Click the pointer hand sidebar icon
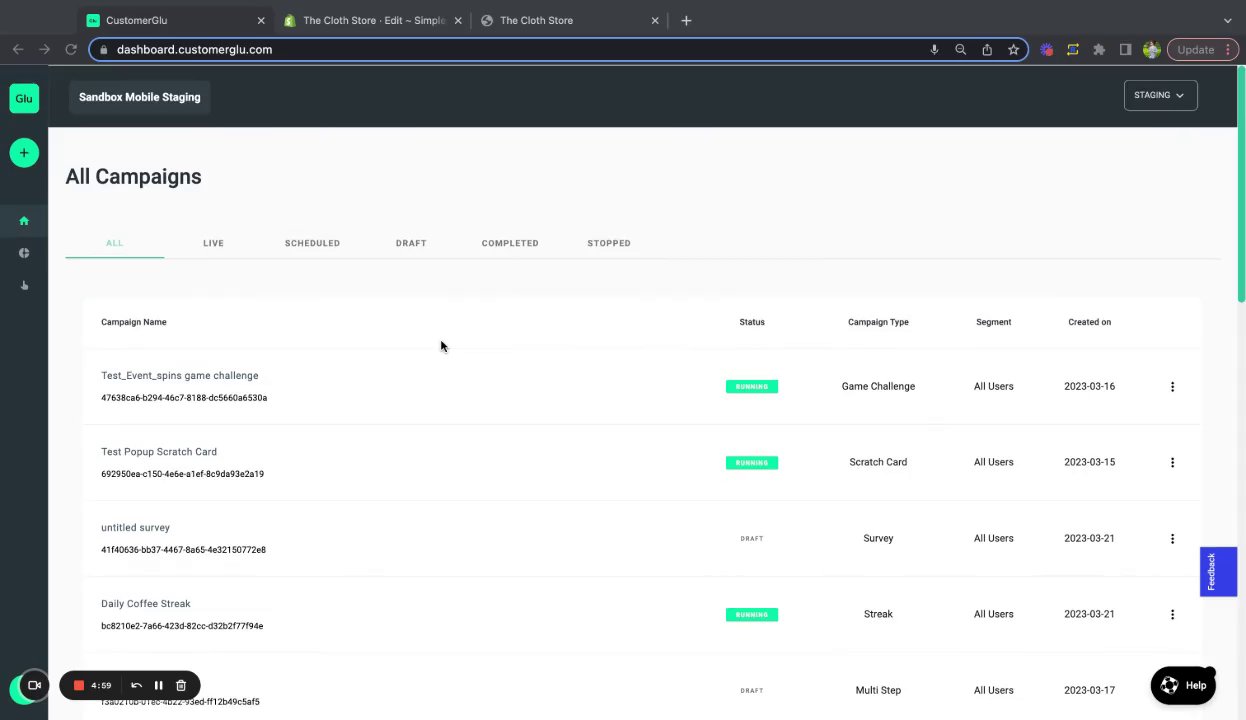The image size is (1246, 720). 24,286
